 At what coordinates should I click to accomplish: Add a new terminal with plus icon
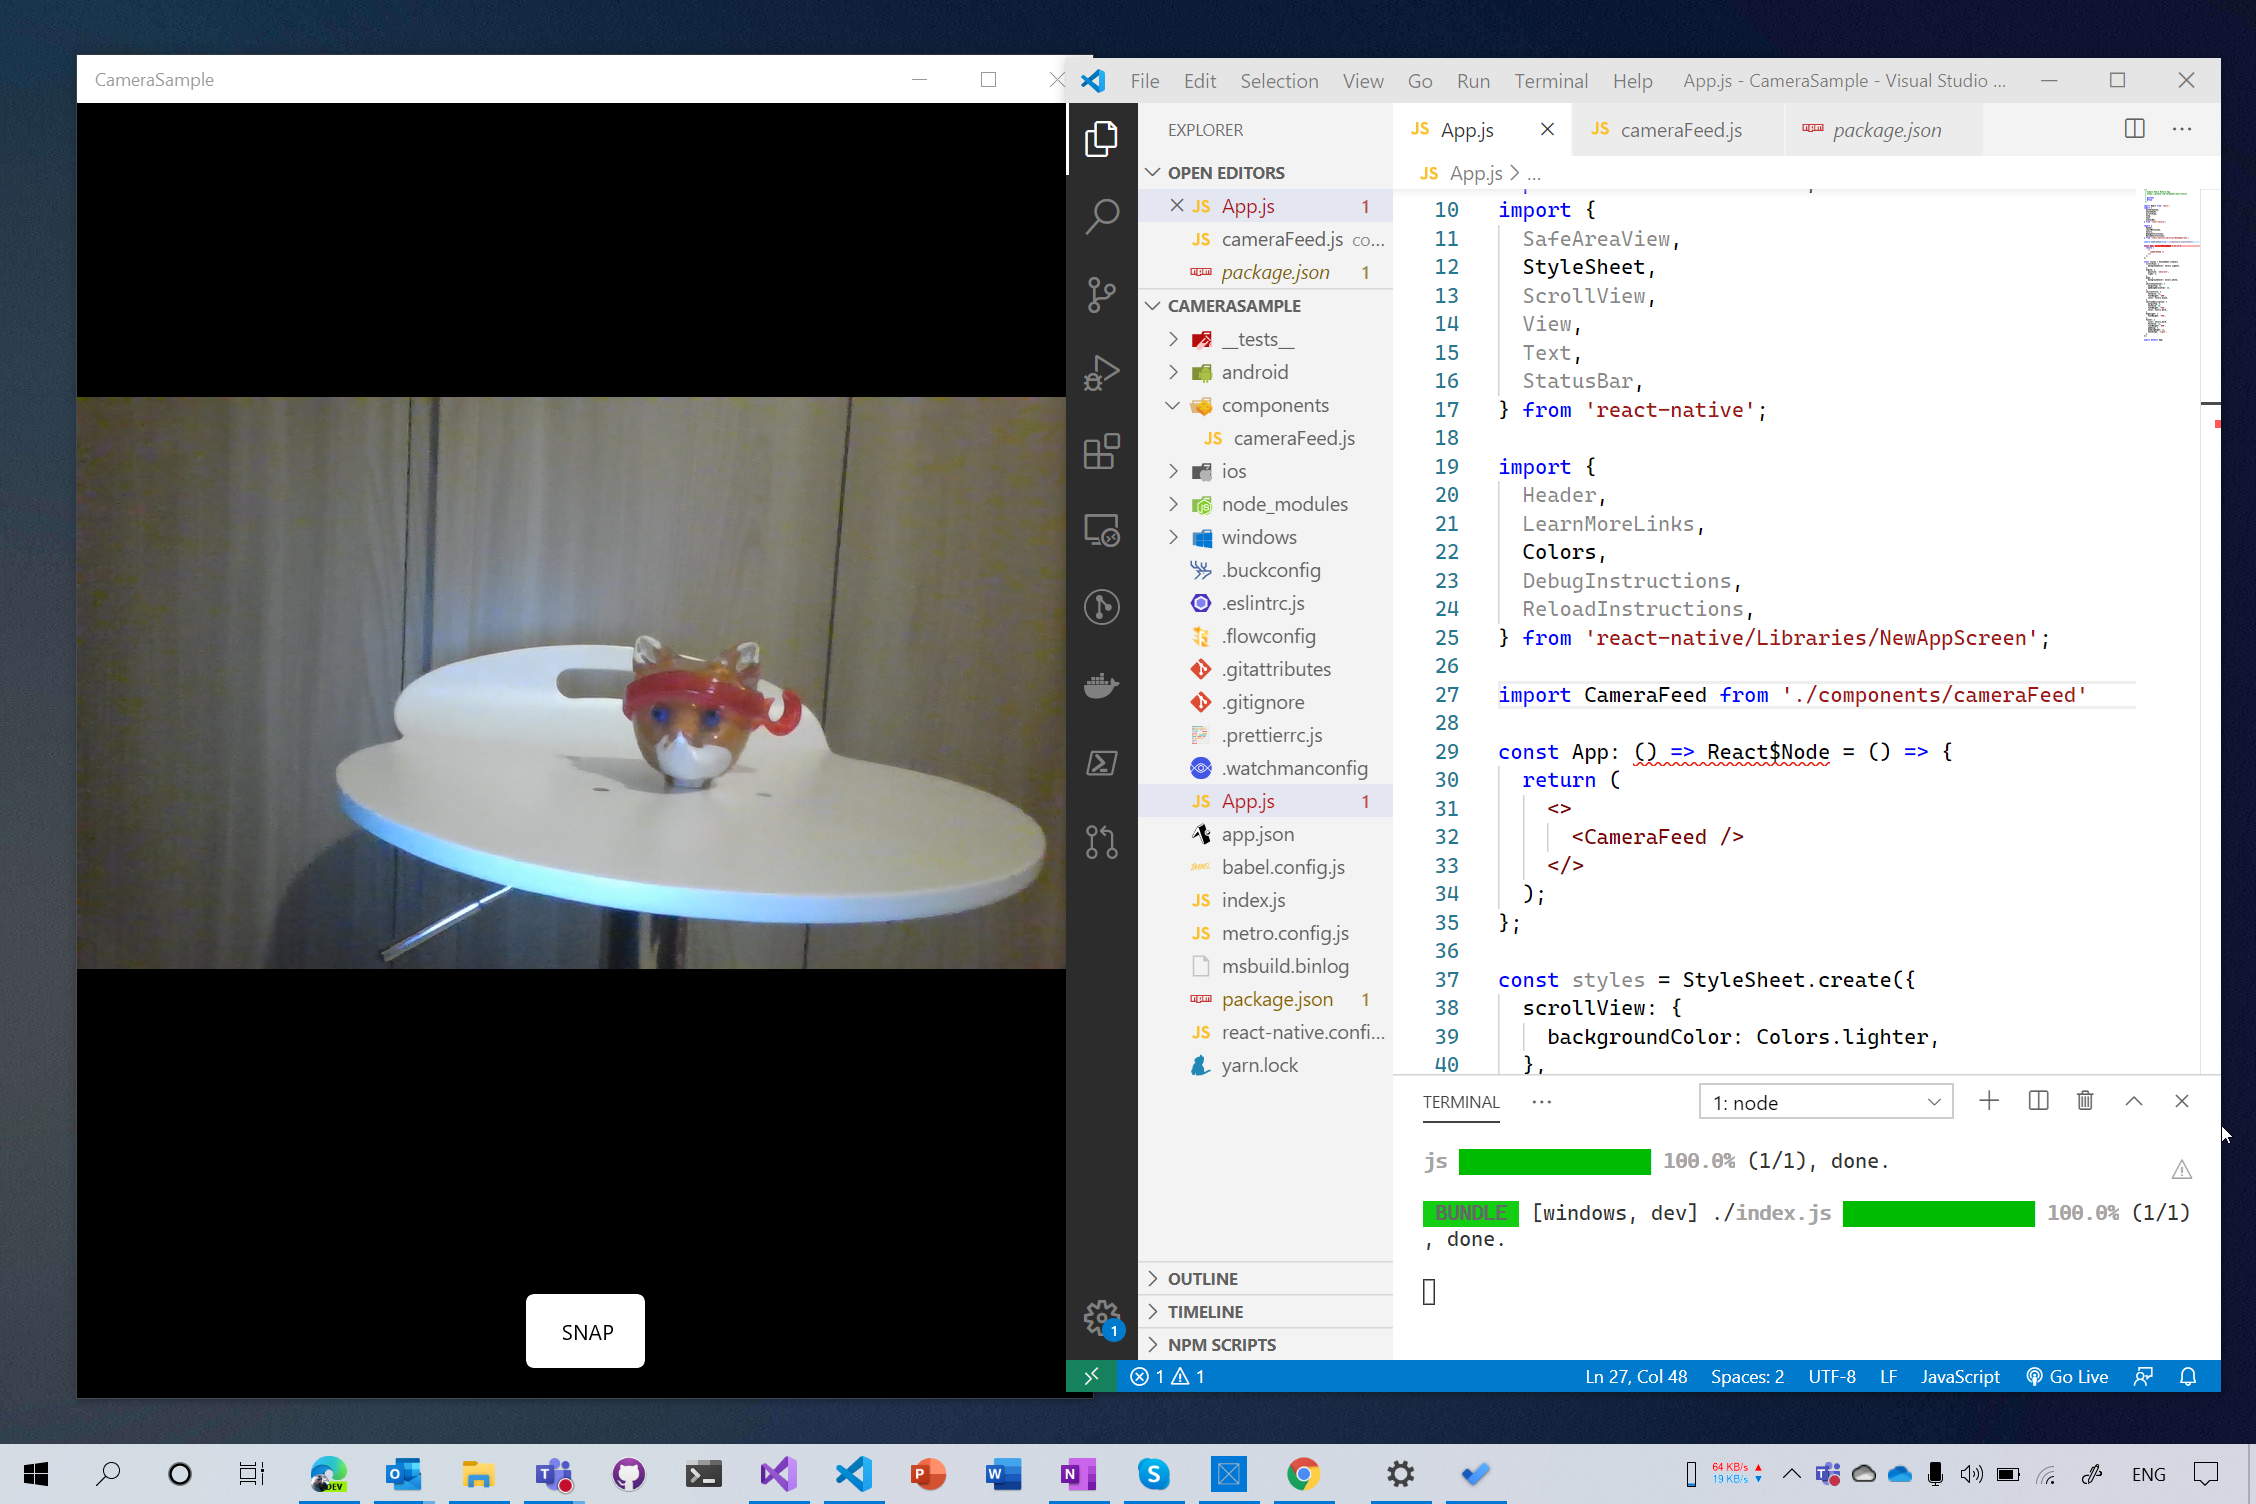pos(1989,1101)
